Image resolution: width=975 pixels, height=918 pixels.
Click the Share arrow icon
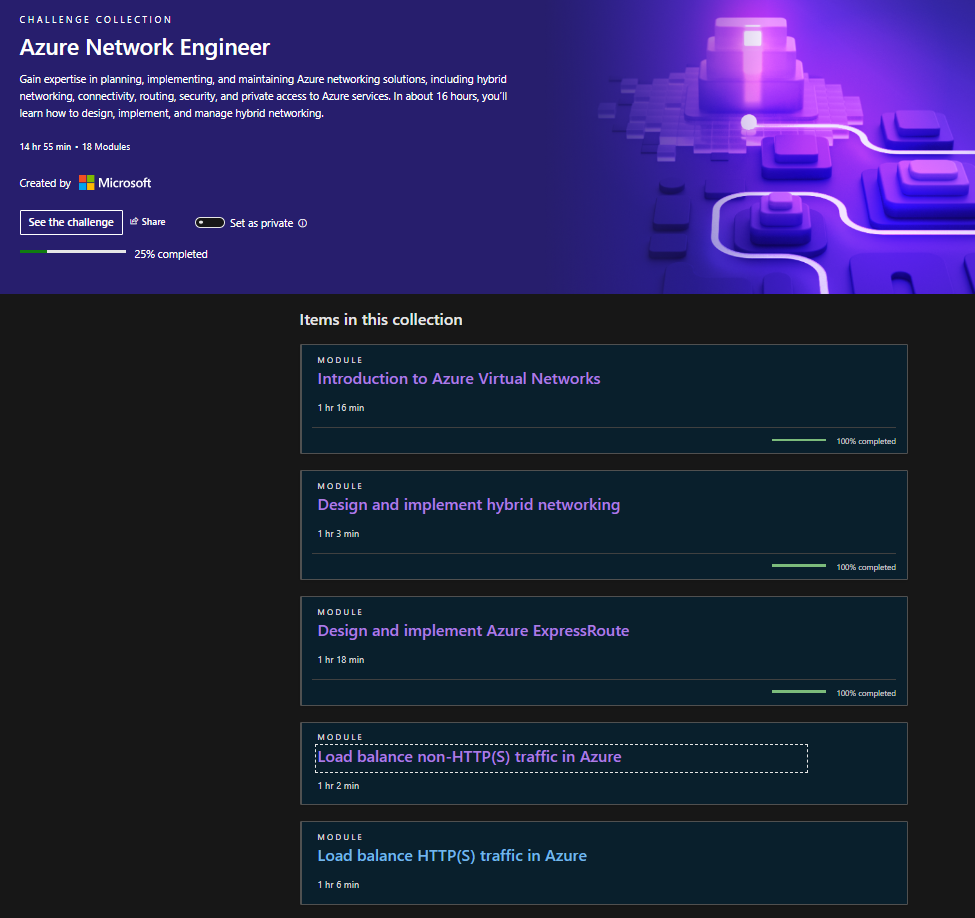point(134,221)
